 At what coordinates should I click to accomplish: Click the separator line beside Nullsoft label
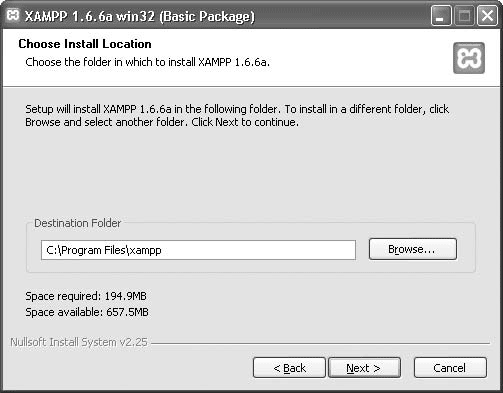[320, 343]
